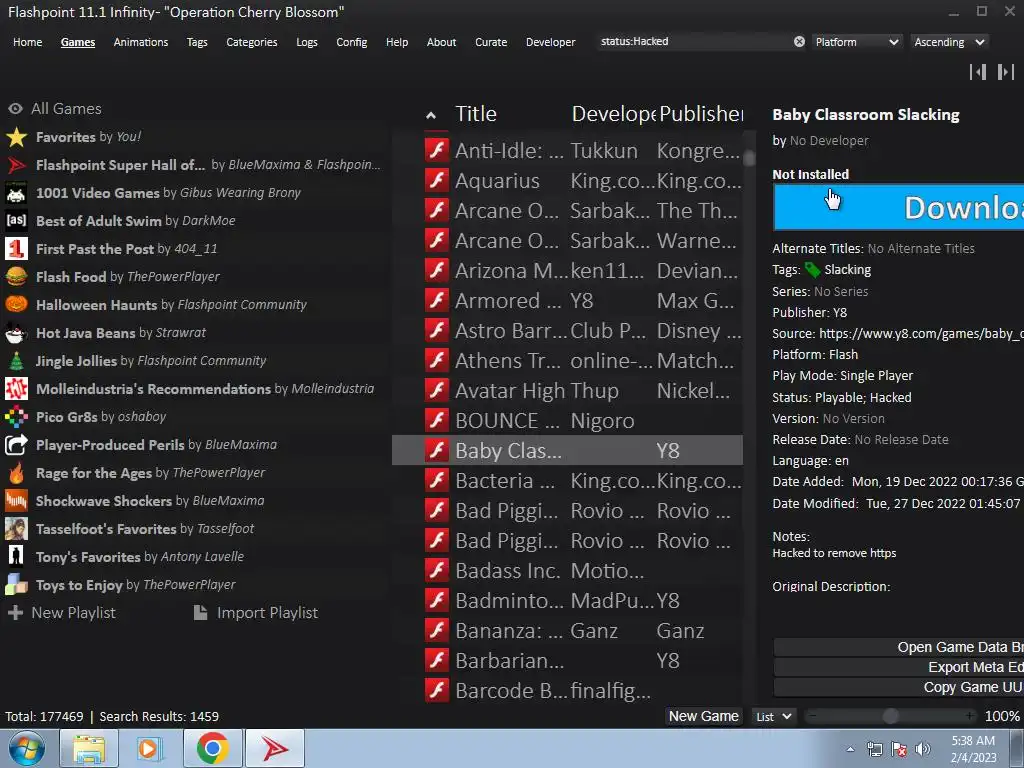Open the Platform sort-by dropdown
This screenshot has width=1024, height=768.
[857, 42]
